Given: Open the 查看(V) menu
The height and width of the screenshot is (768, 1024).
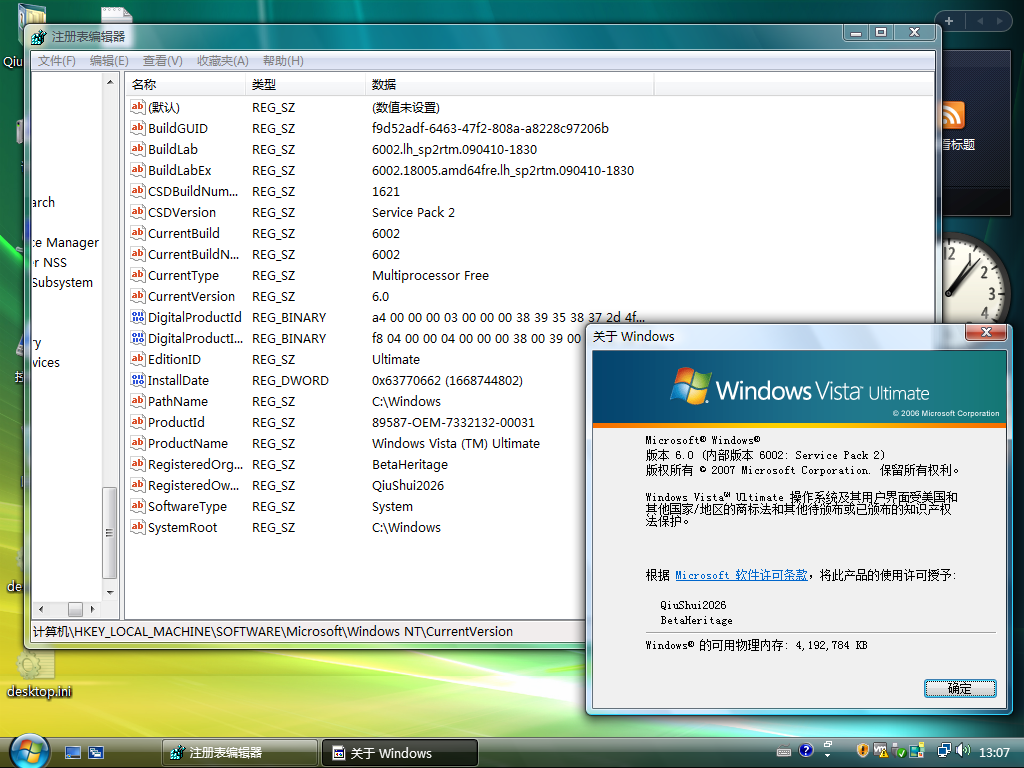Looking at the screenshot, I should [x=163, y=61].
